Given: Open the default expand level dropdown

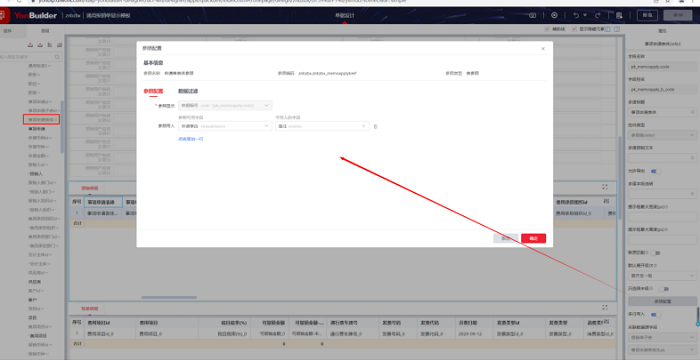Looking at the screenshot, I should pyautogui.click(x=662, y=275).
